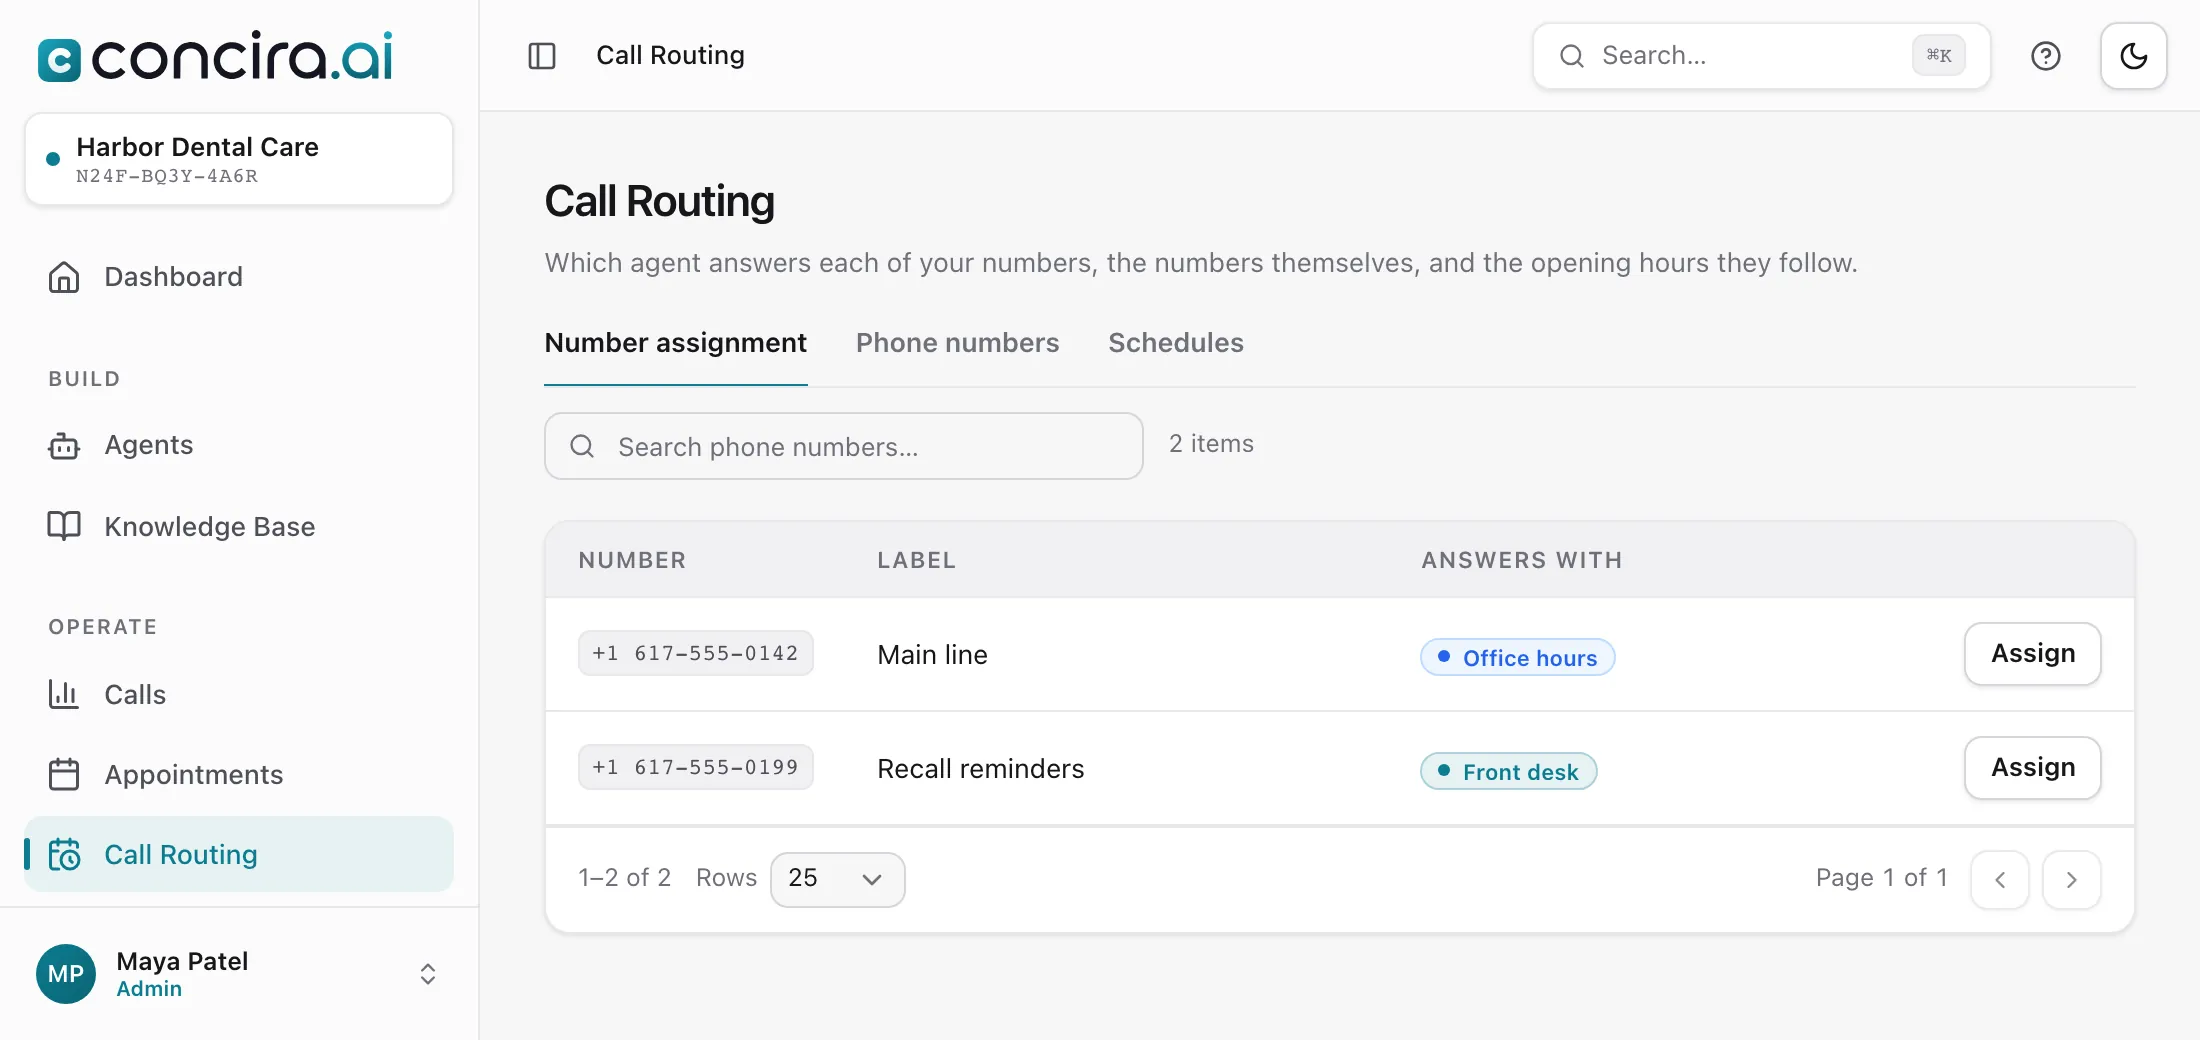Click the Agents robot icon

64,445
